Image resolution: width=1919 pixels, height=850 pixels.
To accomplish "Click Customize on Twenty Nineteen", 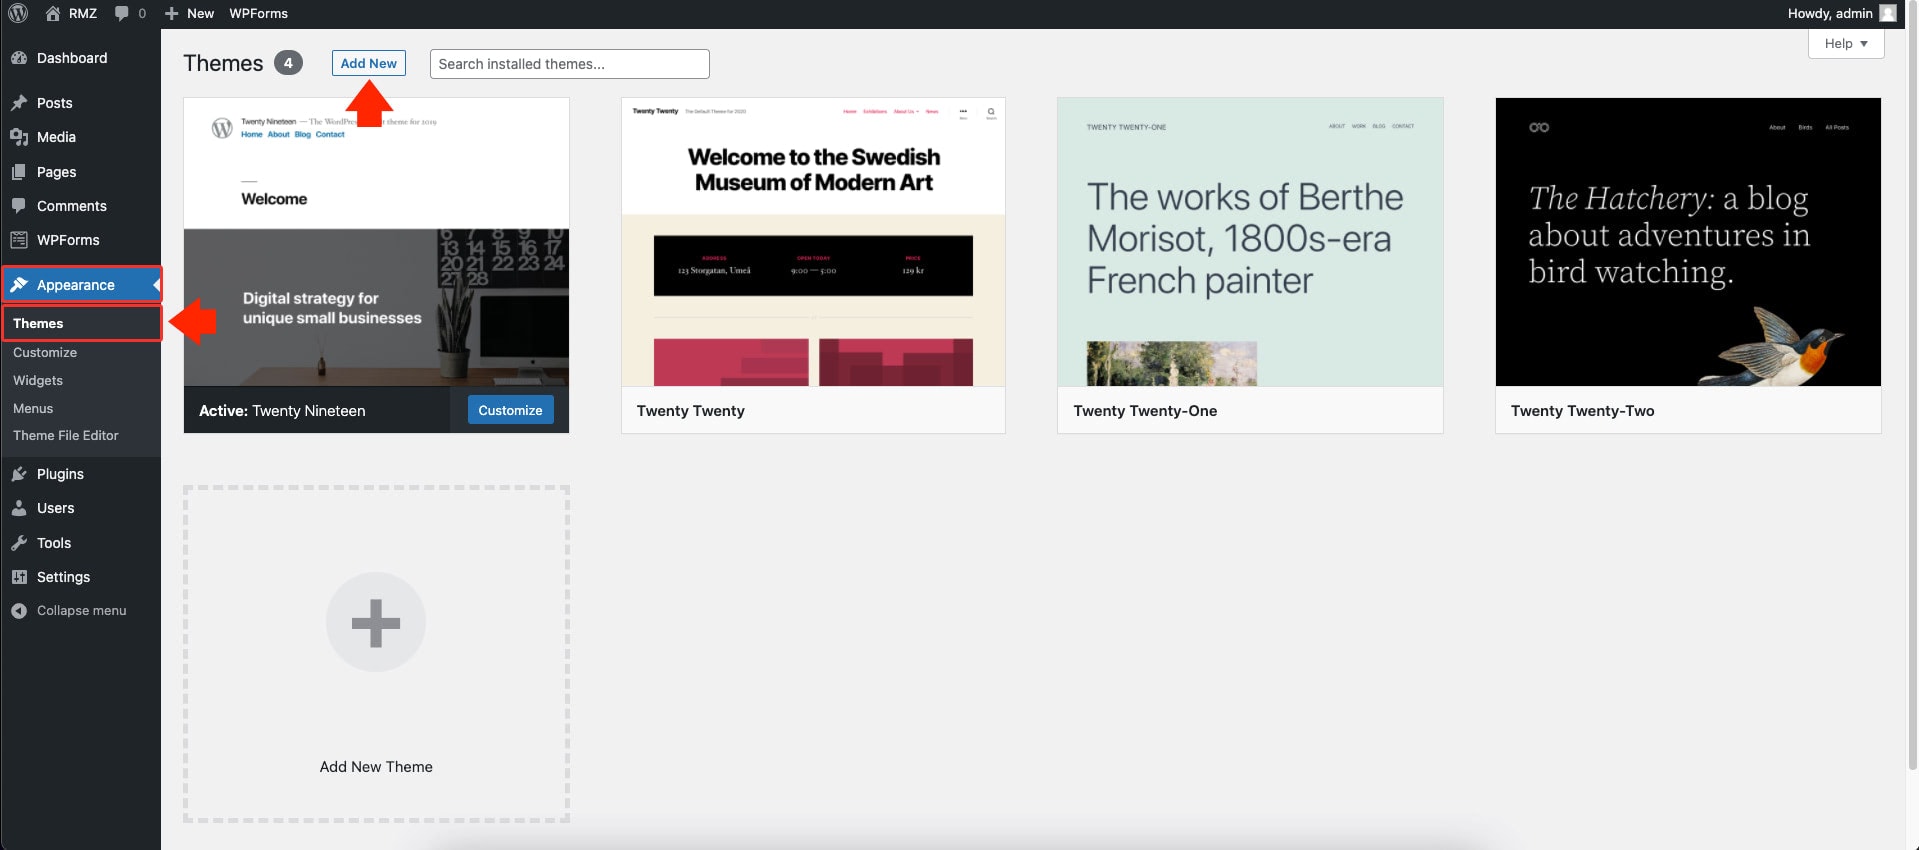I will click(x=510, y=410).
